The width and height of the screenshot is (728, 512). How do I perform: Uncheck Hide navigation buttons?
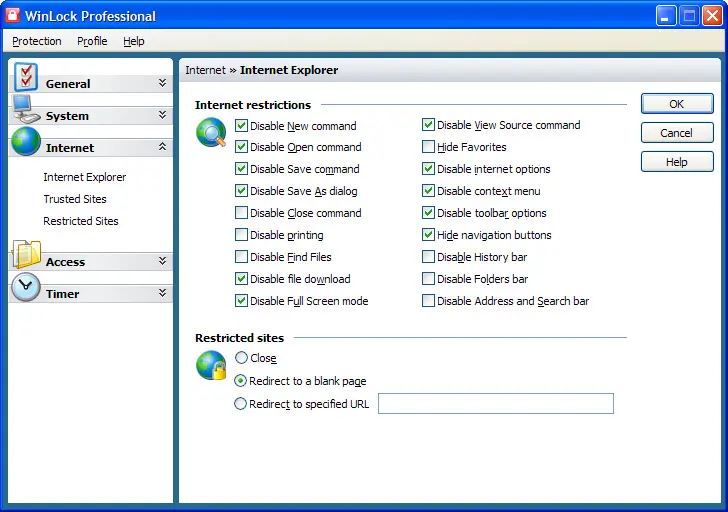click(428, 234)
